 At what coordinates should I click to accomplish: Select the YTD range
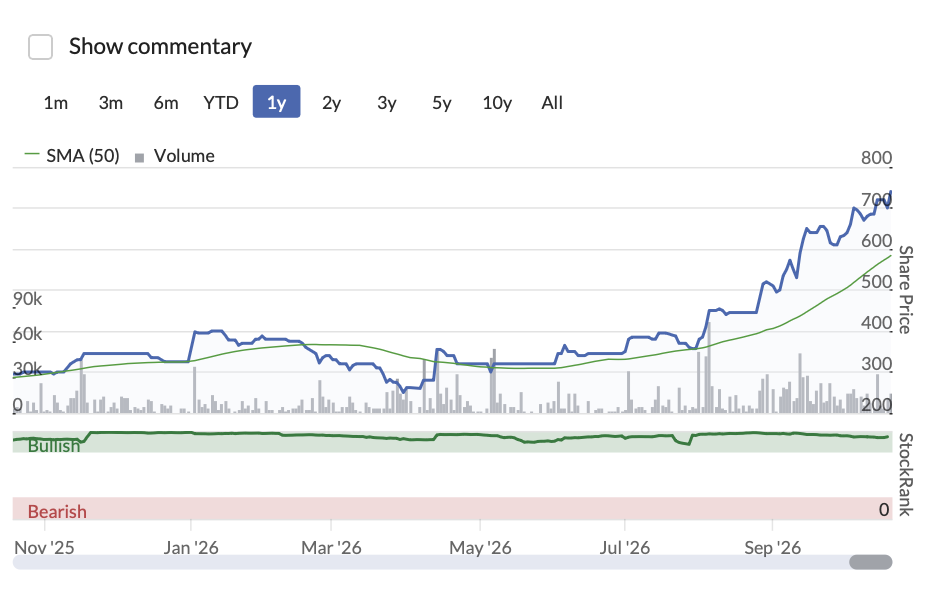221,102
